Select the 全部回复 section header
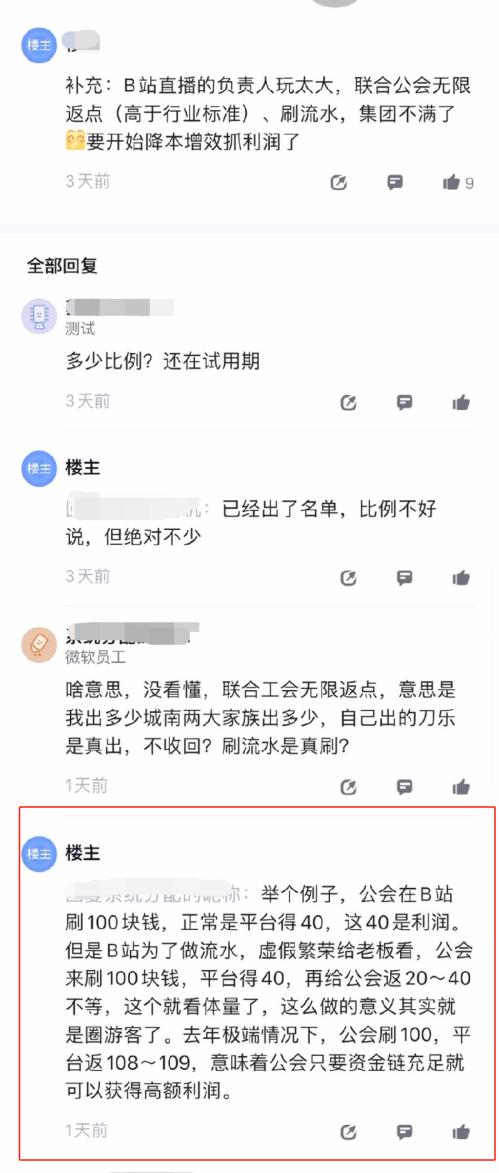 [x=62, y=266]
